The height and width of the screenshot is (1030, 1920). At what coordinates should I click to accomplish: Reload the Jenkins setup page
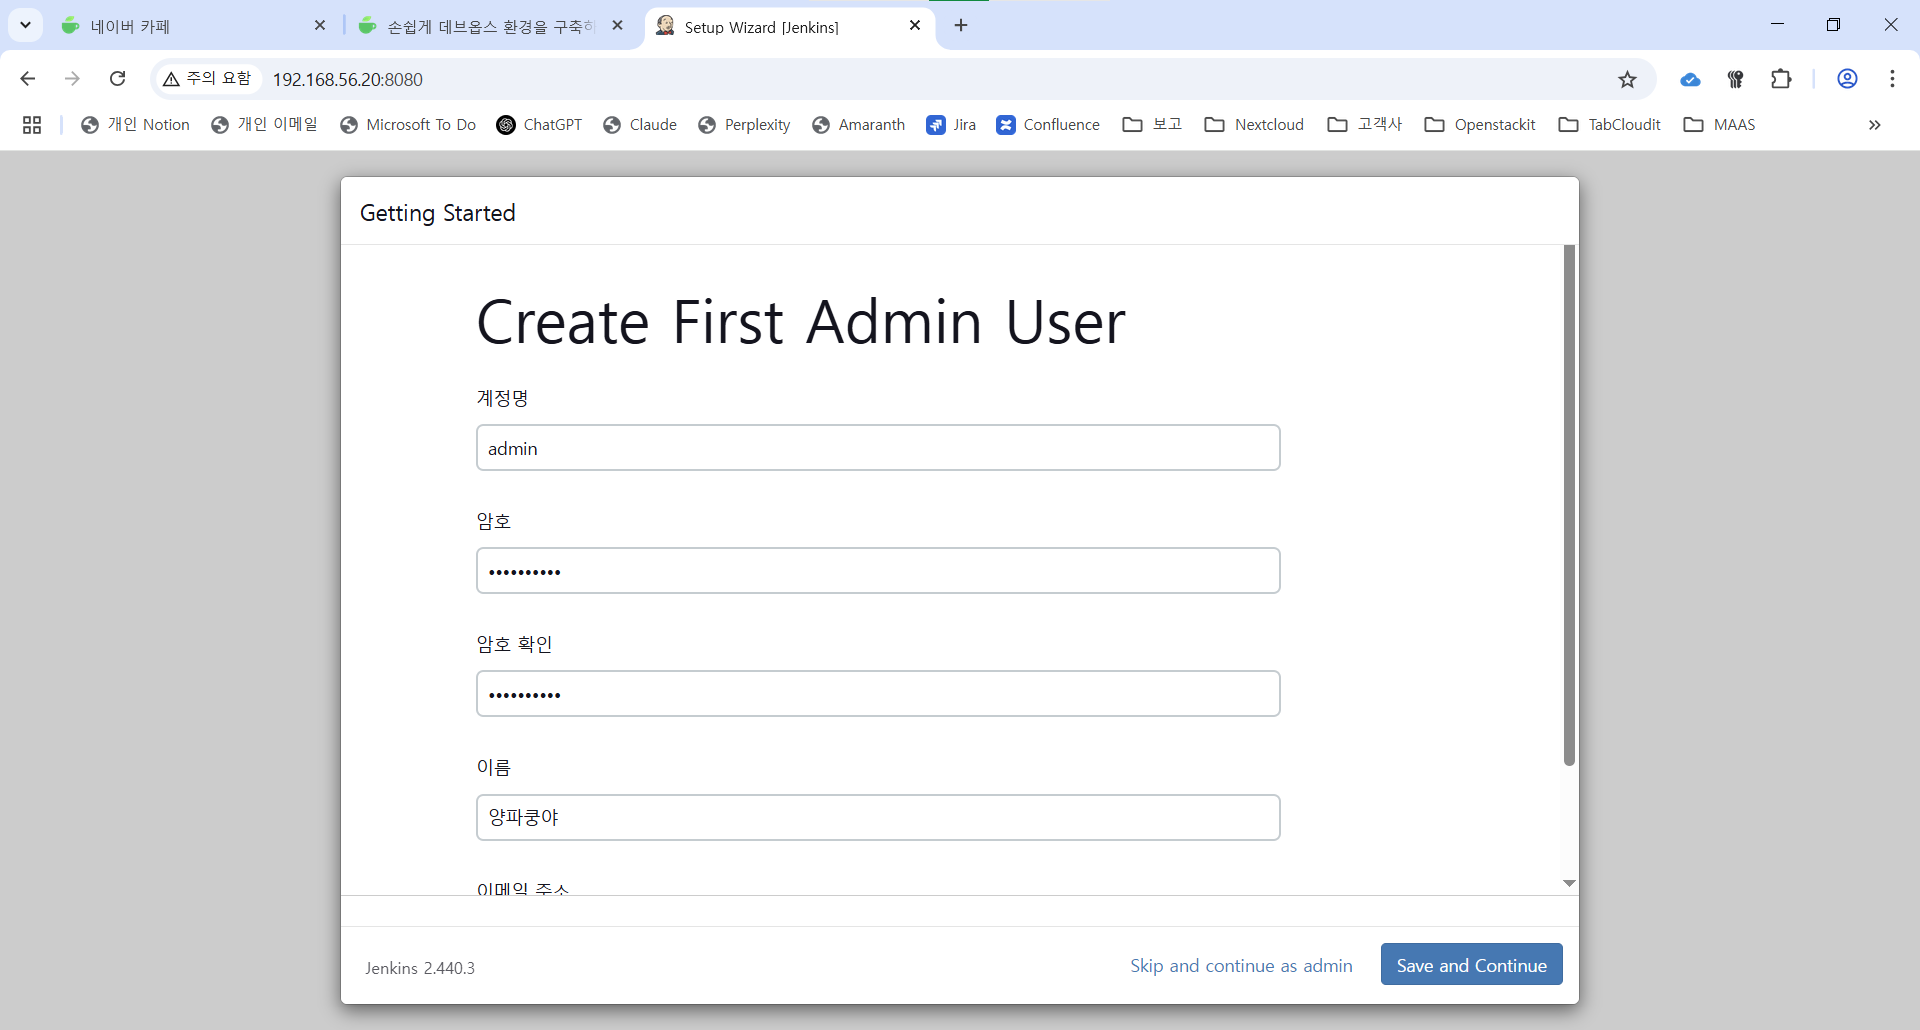click(x=117, y=79)
